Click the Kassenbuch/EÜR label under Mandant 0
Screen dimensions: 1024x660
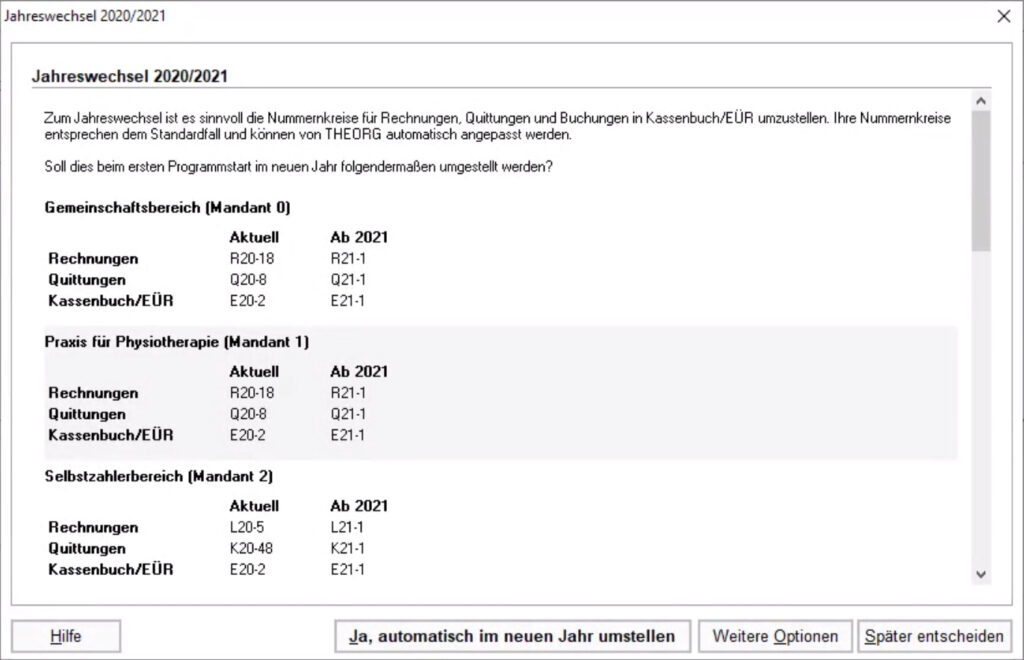[110, 301]
